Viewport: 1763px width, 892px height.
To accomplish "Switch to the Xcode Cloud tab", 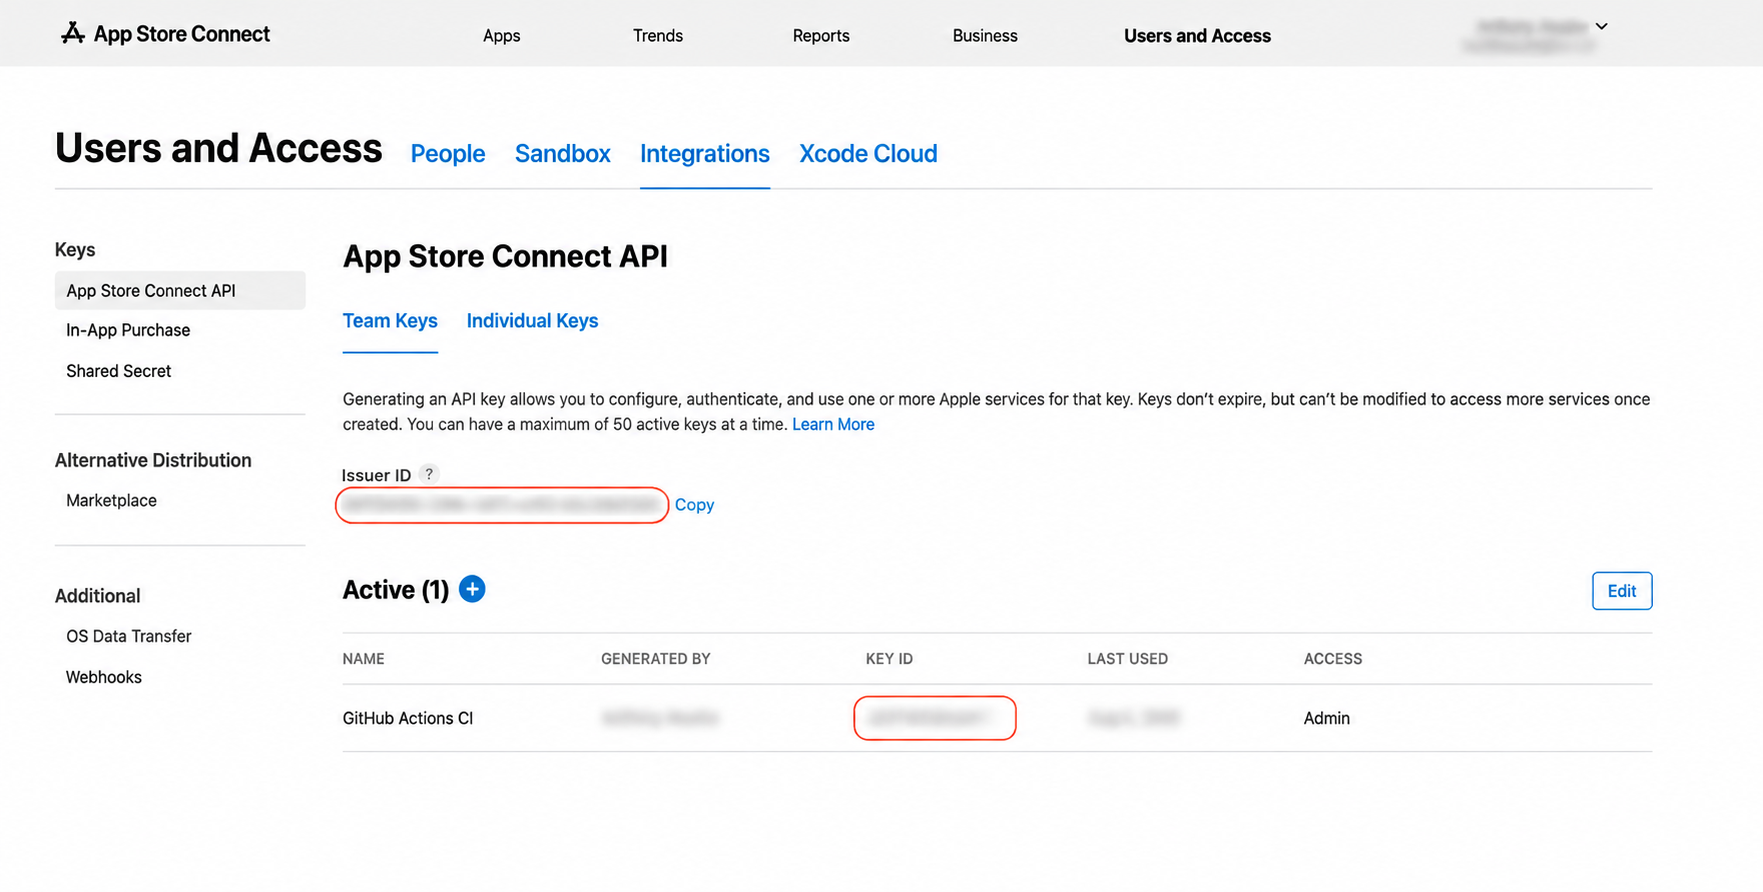I will pyautogui.click(x=868, y=153).
